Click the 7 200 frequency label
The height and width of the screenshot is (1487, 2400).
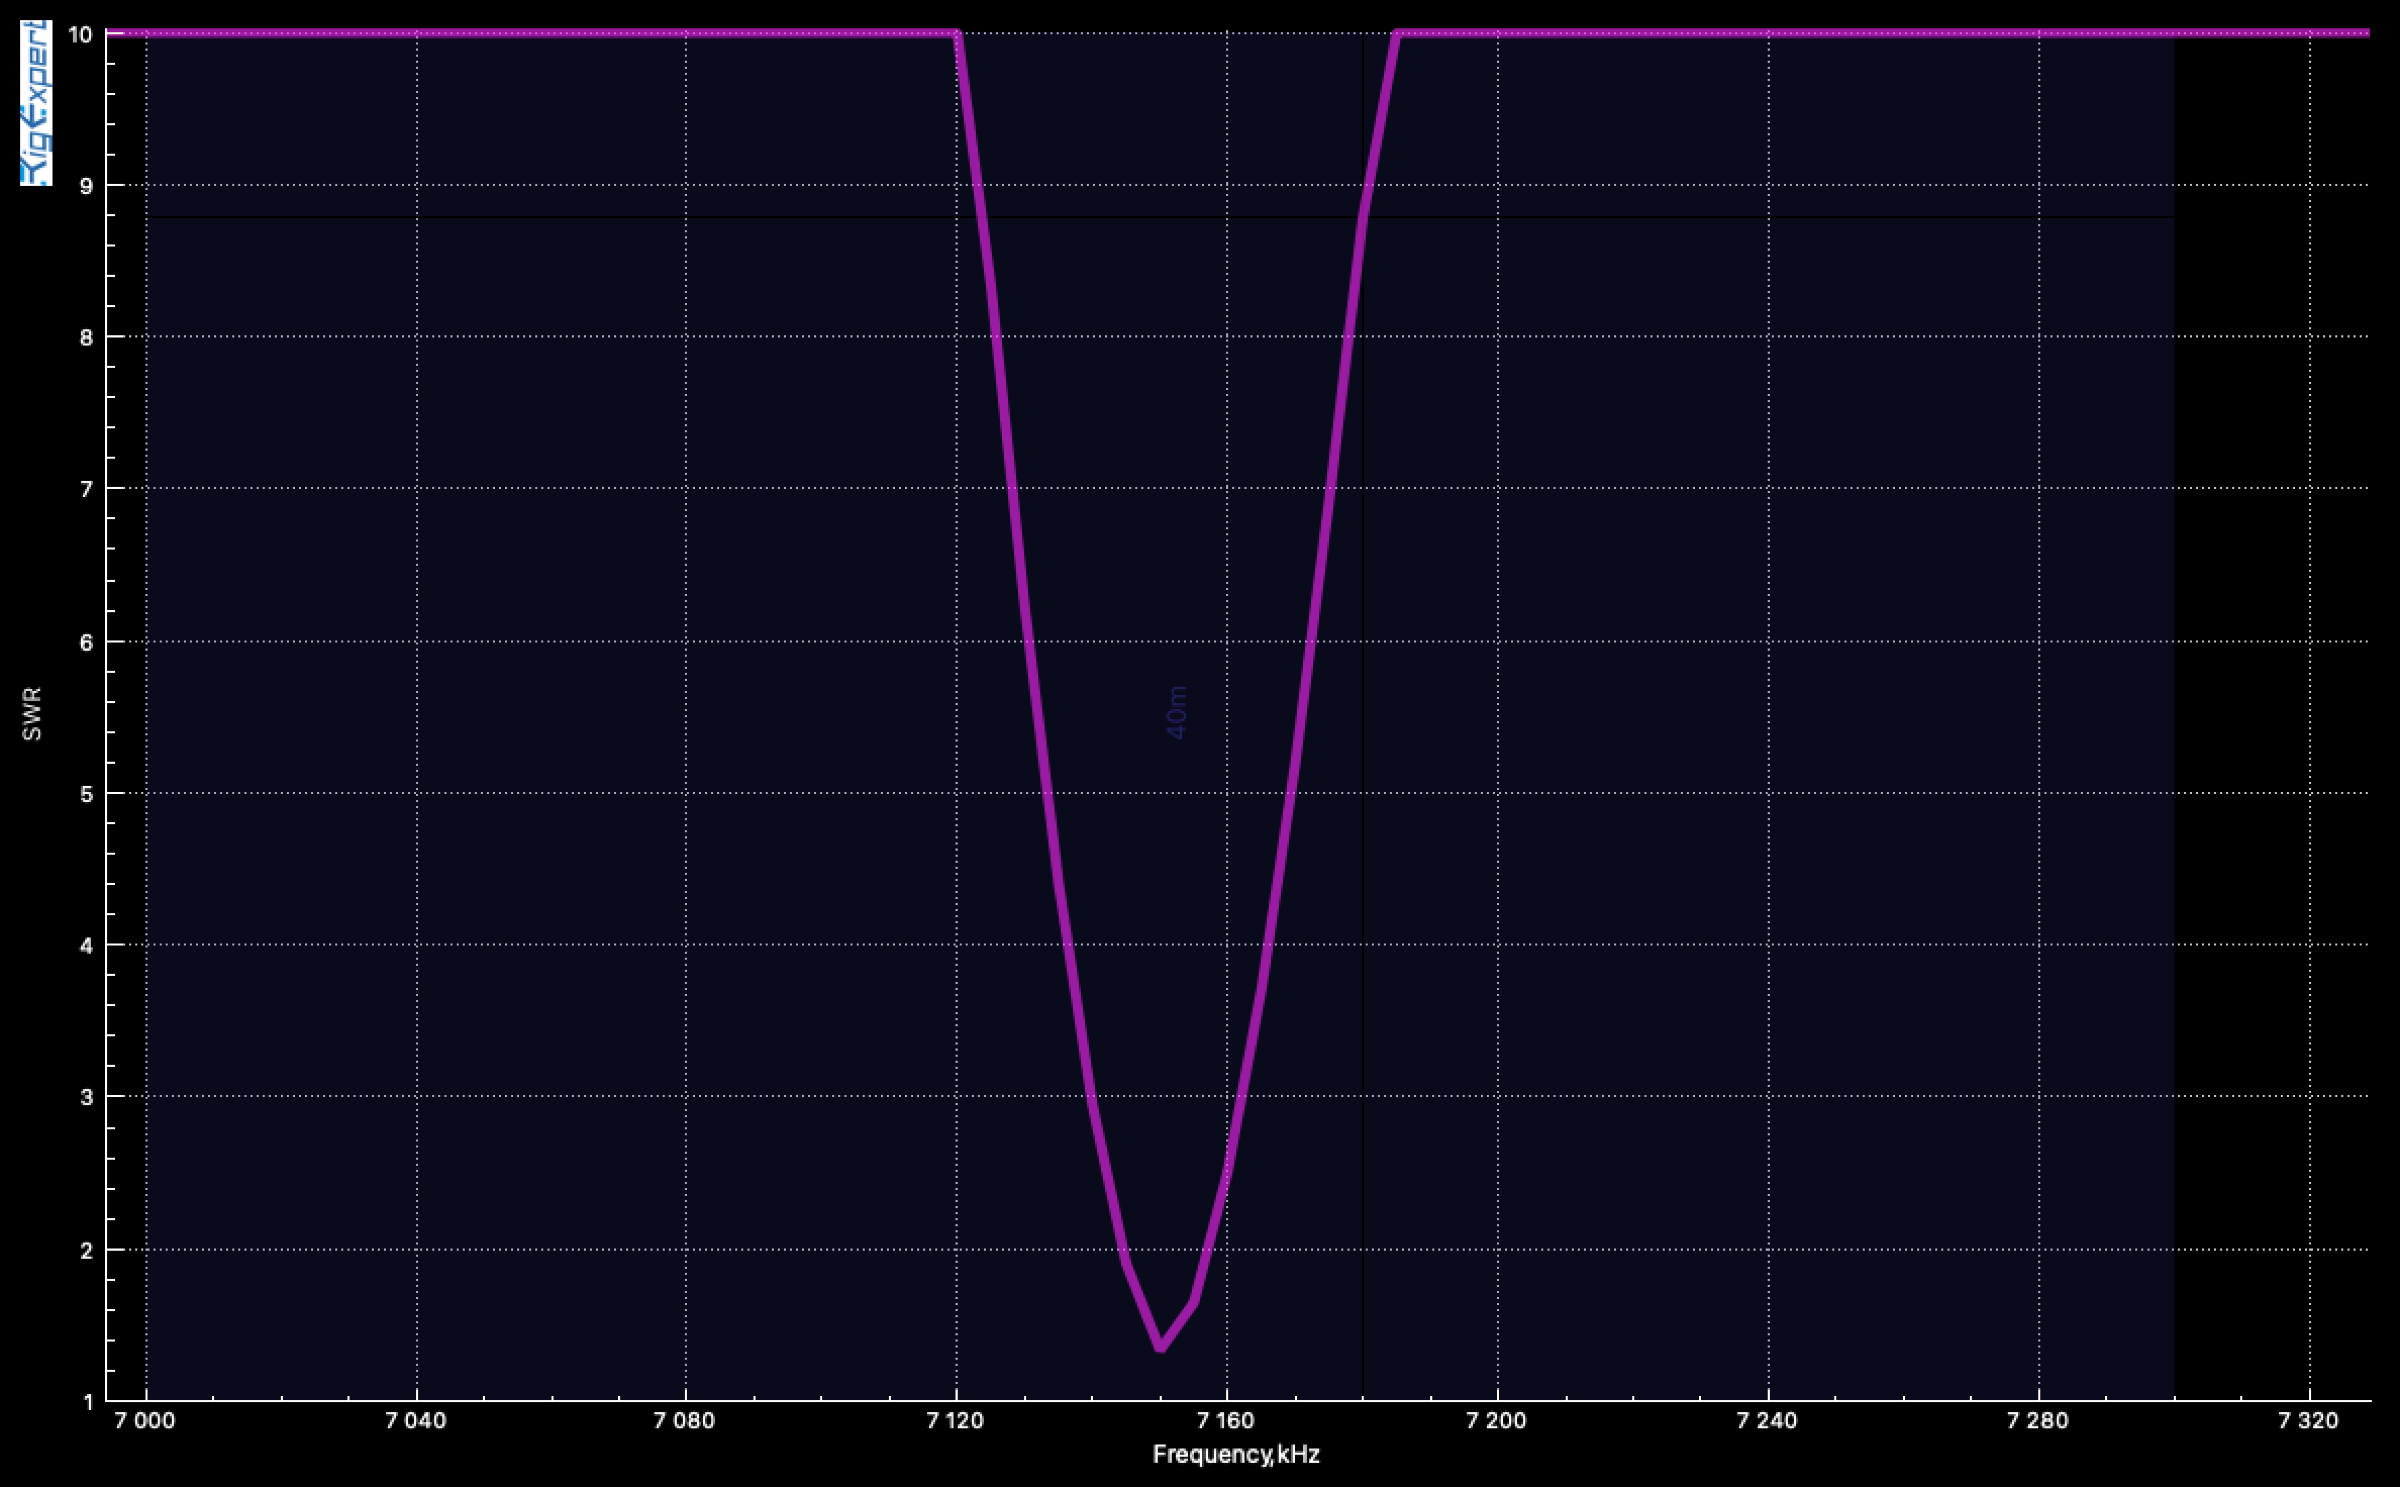(x=1496, y=1421)
